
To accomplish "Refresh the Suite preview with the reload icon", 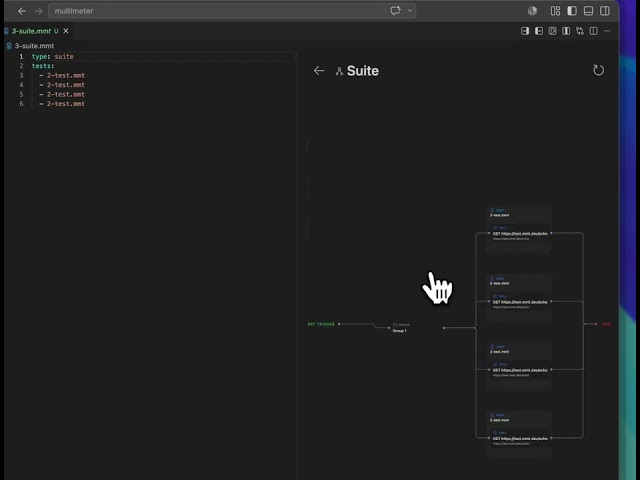I will click(x=598, y=70).
